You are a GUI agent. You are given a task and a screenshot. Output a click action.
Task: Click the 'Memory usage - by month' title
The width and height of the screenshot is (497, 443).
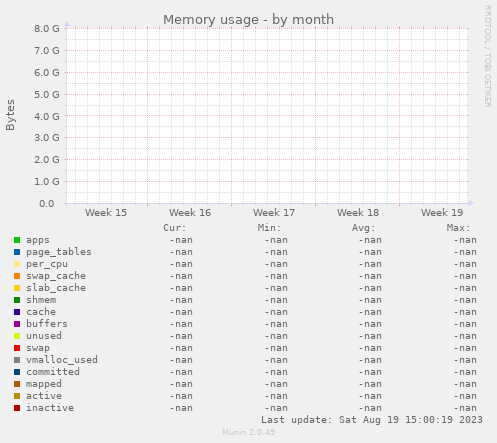(248, 20)
